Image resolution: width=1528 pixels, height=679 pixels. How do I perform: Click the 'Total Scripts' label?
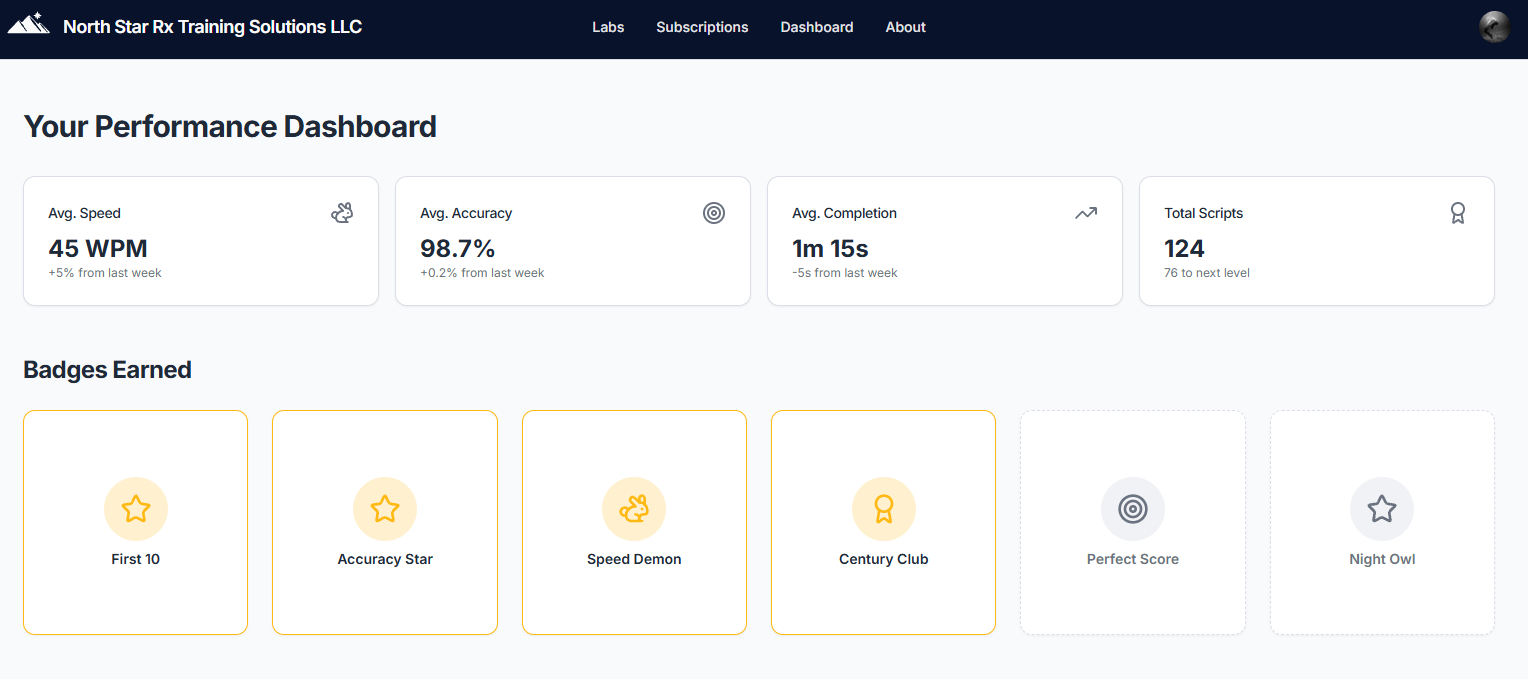[1204, 213]
